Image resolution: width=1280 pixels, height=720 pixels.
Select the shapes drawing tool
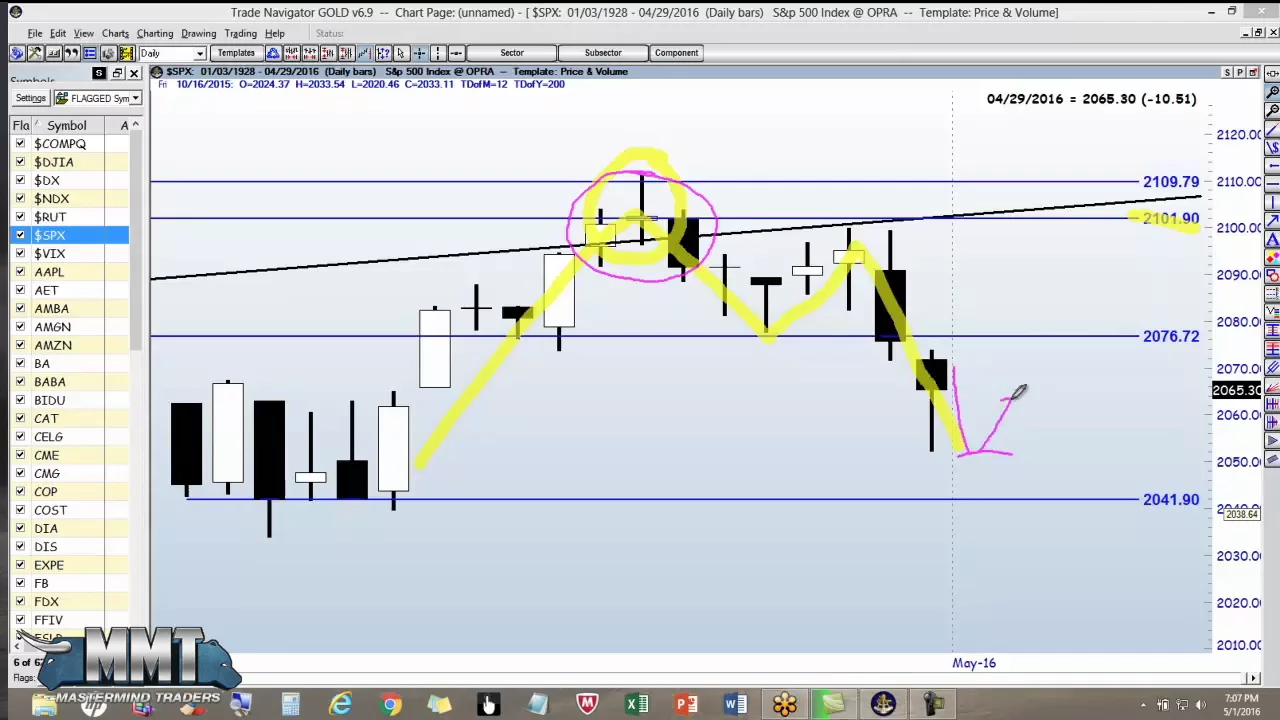(x=1272, y=277)
